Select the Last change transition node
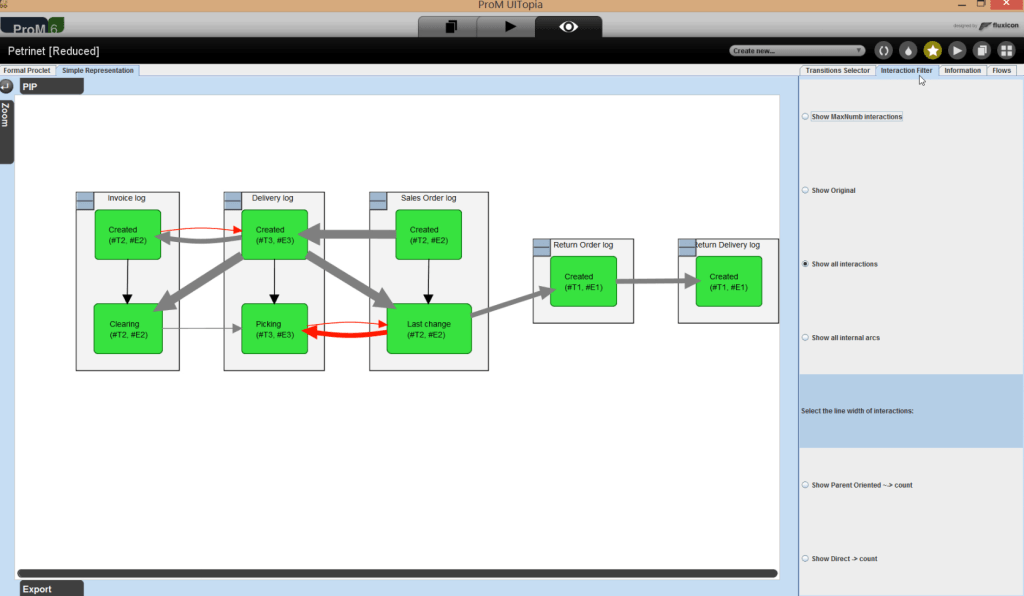 [428, 329]
